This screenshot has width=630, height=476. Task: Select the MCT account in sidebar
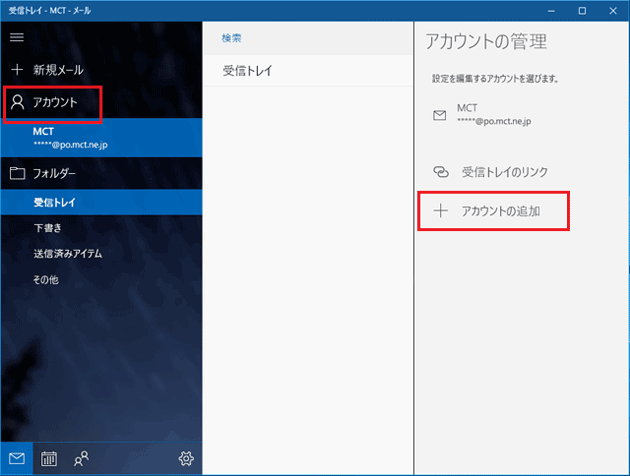[x=102, y=137]
